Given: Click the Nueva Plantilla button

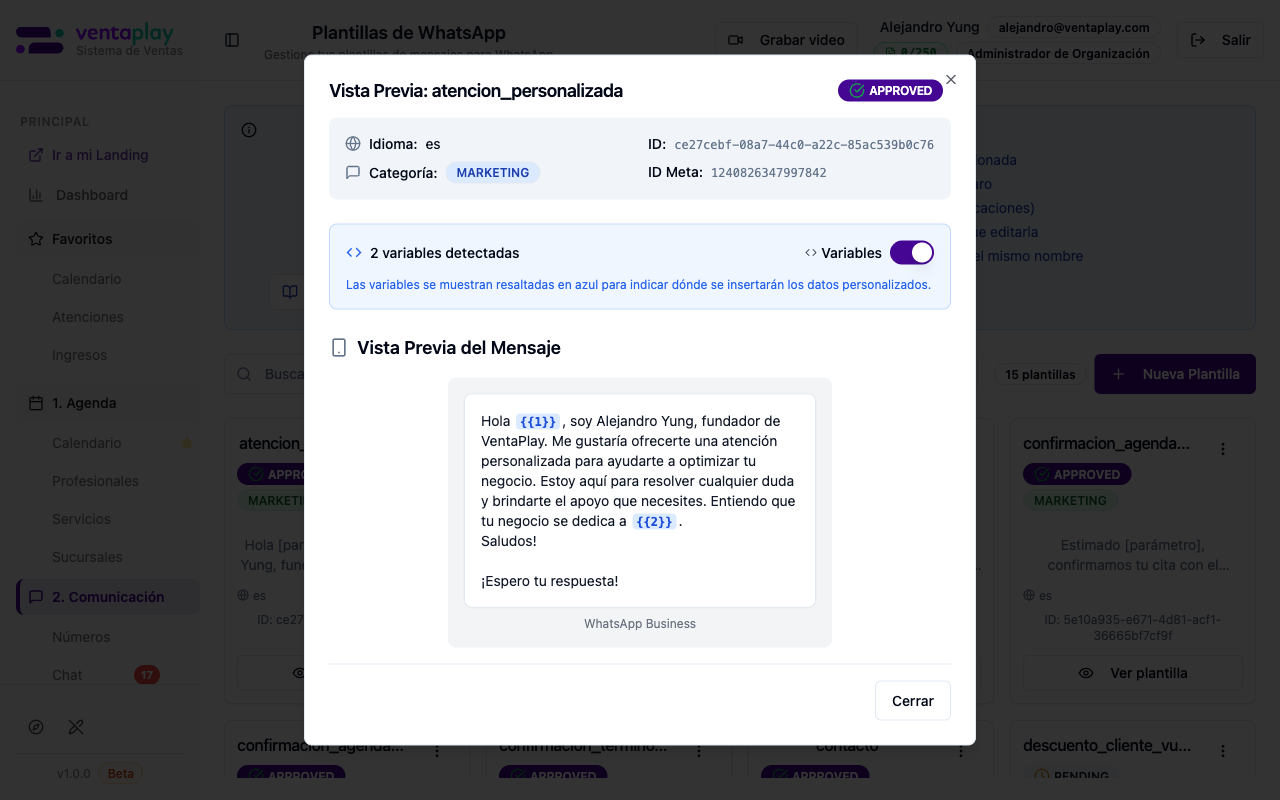Looking at the screenshot, I should 1175,374.
